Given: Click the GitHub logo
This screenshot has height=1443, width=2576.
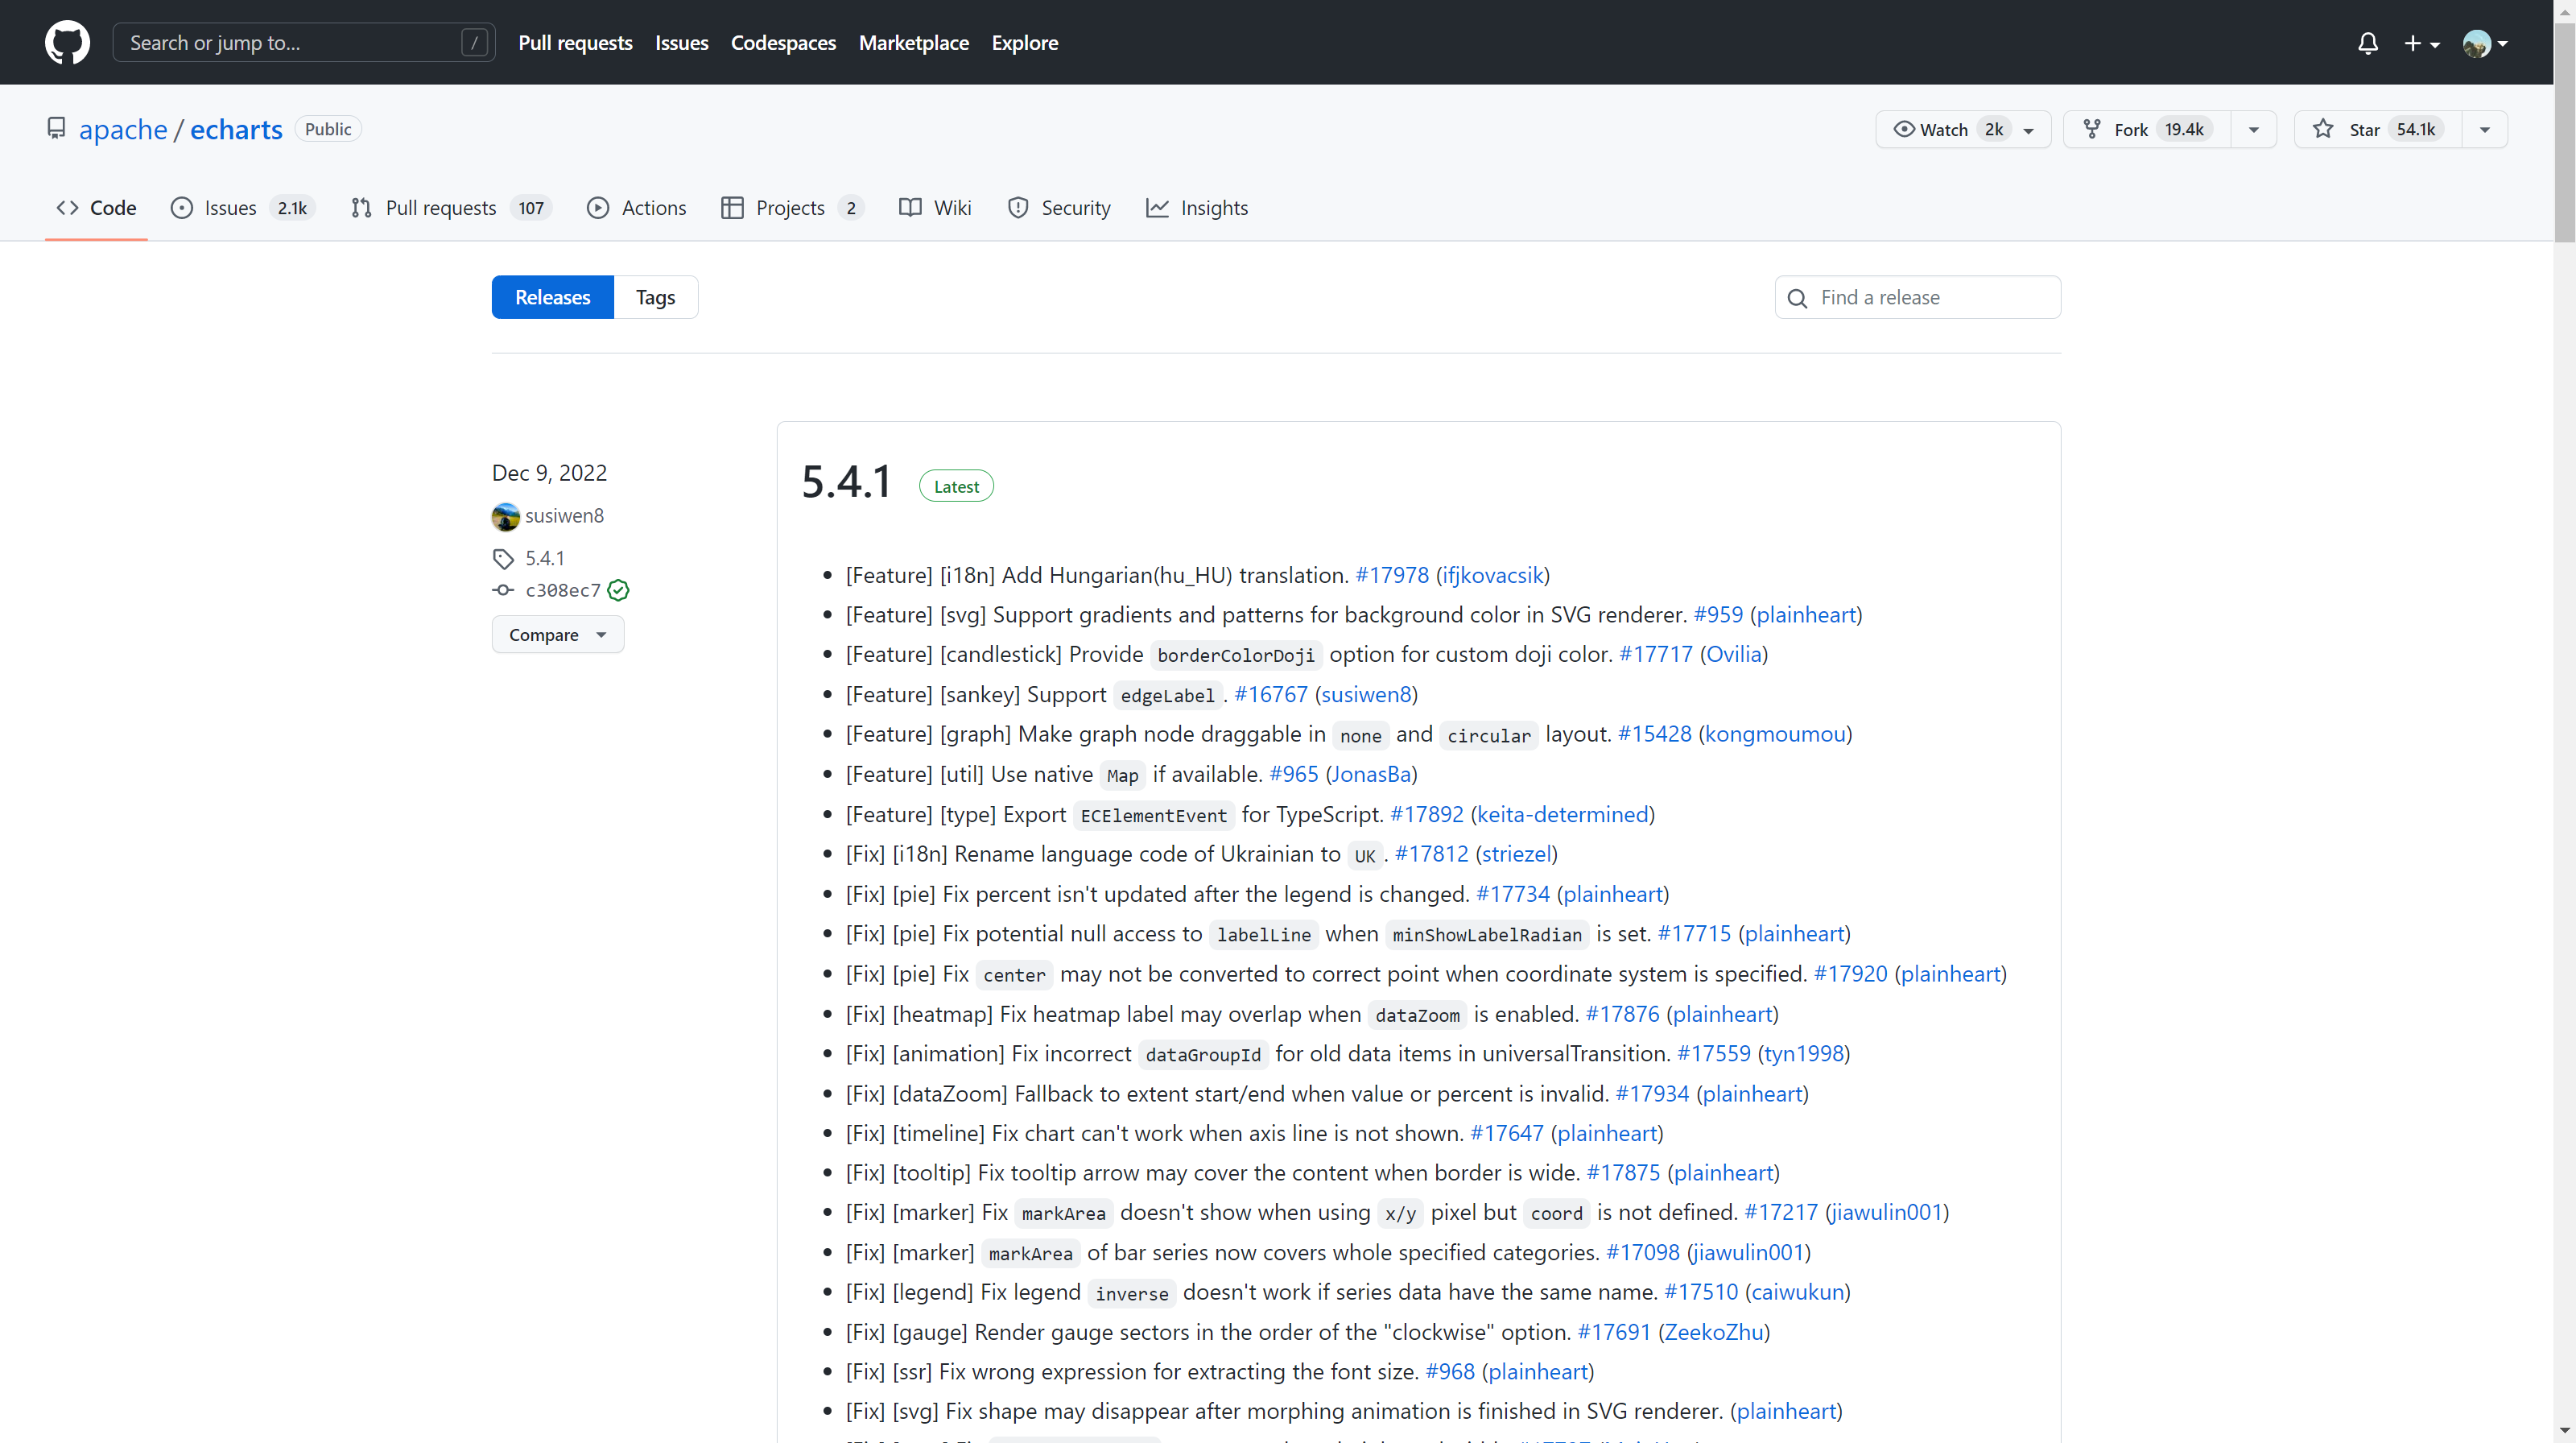Looking at the screenshot, I should 67,42.
